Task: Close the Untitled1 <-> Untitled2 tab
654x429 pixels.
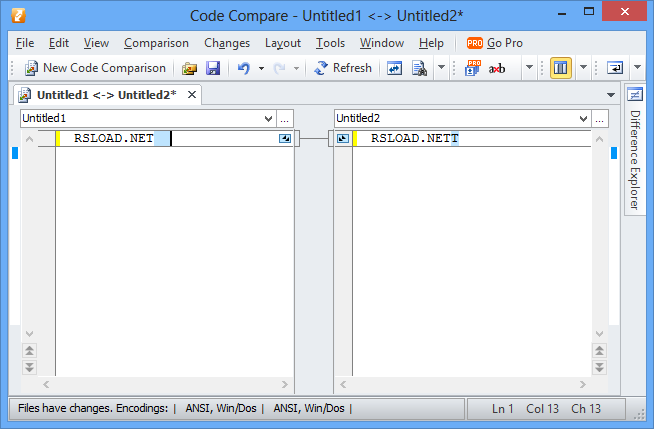Action: 192,95
